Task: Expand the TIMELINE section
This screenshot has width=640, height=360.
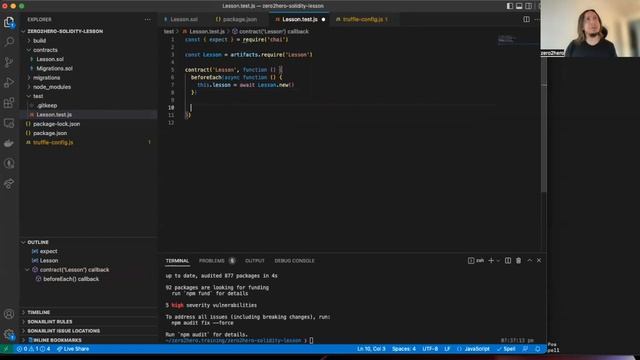Action: tap(38, 312)
